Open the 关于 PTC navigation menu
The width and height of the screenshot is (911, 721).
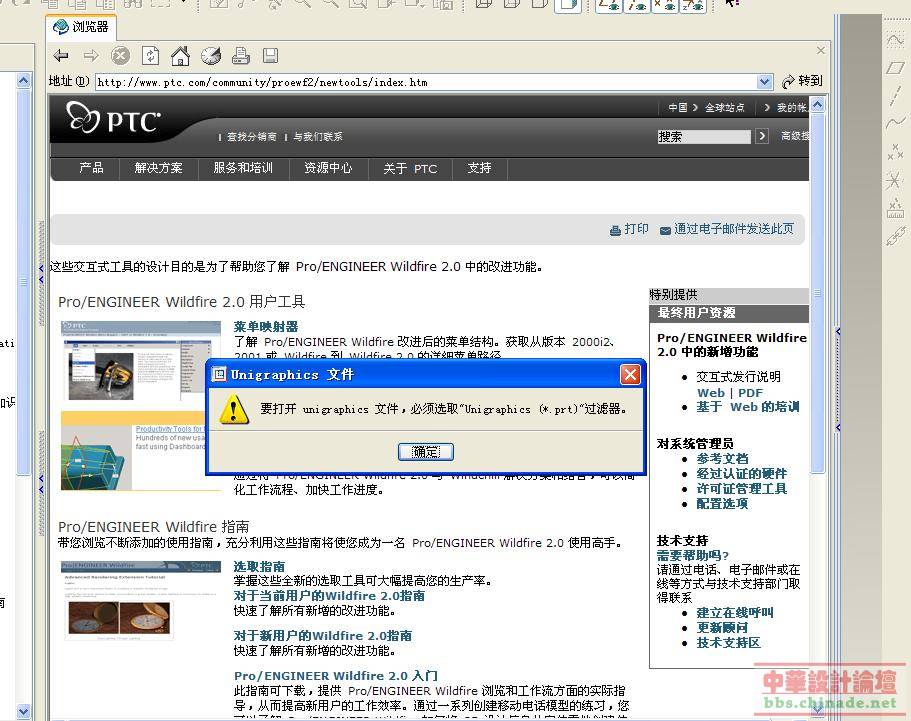410,168
